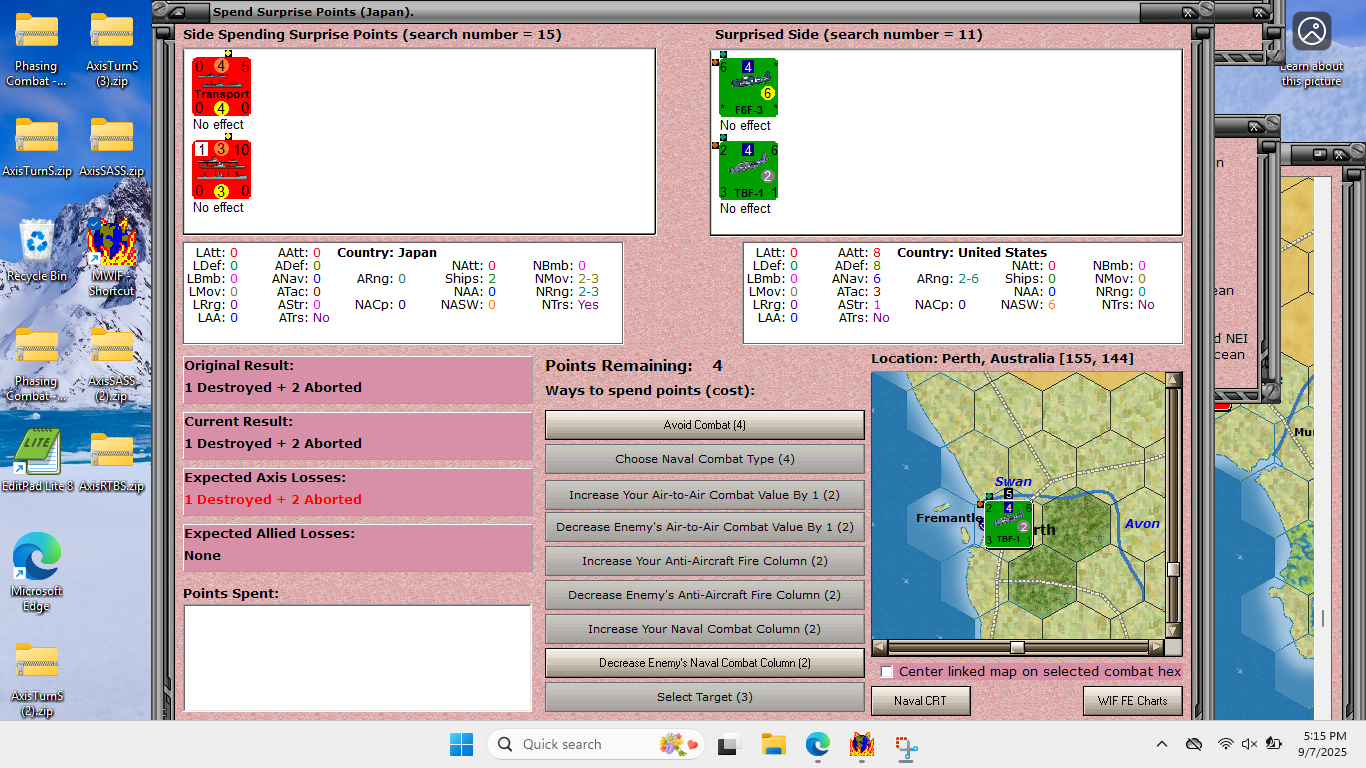
Task: Click Avoid Combat (4) button
Action: [x=704, y=425]
